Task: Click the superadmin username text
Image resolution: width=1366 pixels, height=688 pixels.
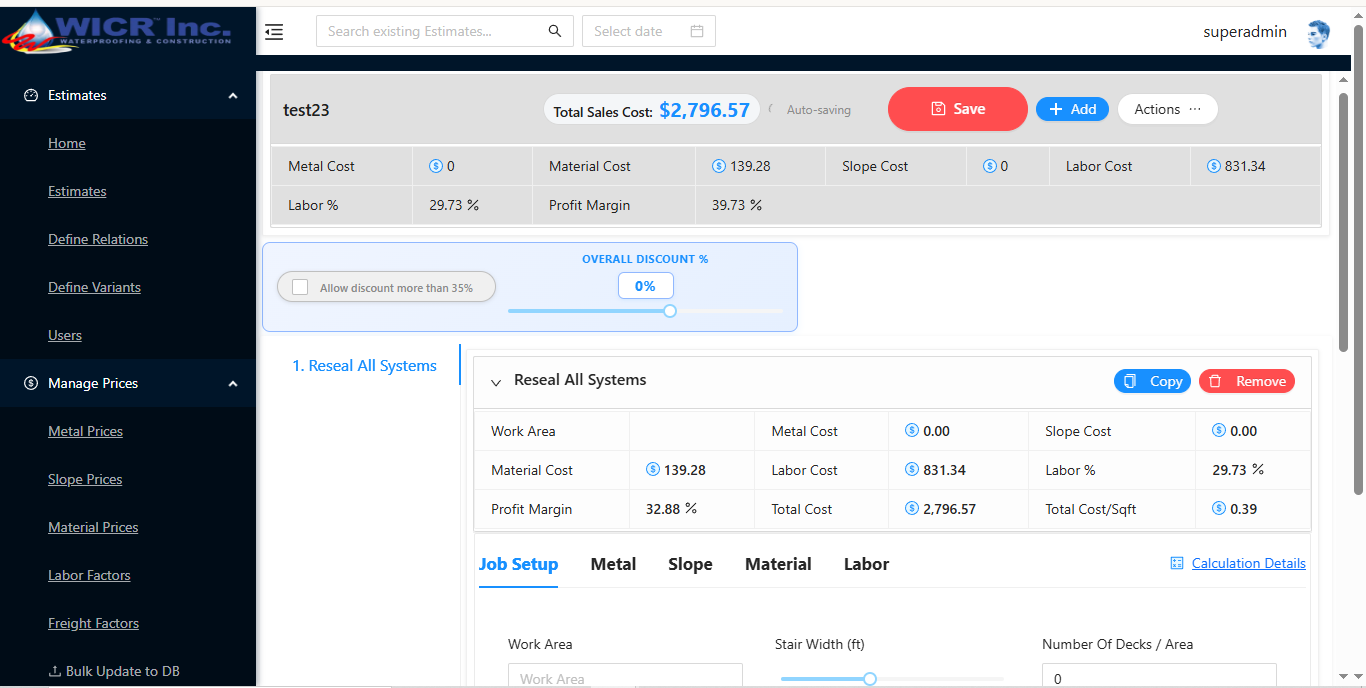Action: point(1245,32)
